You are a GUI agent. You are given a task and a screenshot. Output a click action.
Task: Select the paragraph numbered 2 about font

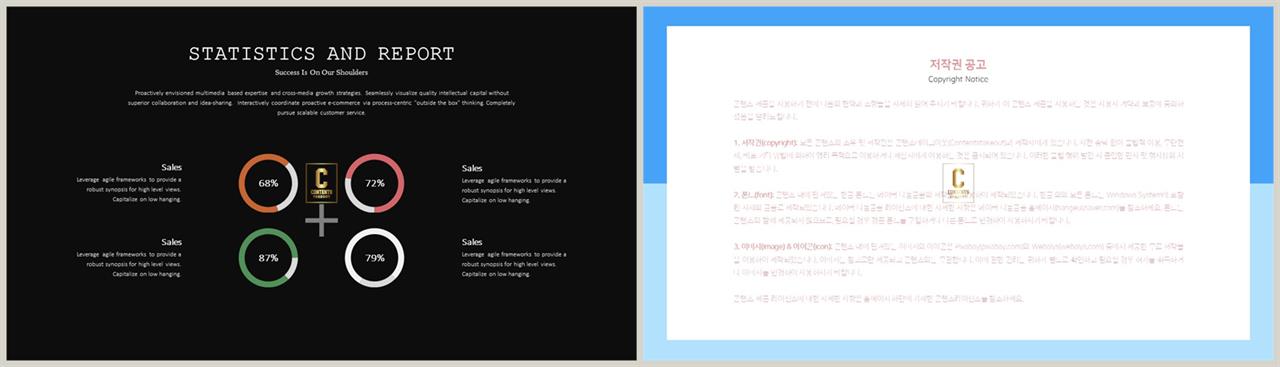click(x=958, y=209)
